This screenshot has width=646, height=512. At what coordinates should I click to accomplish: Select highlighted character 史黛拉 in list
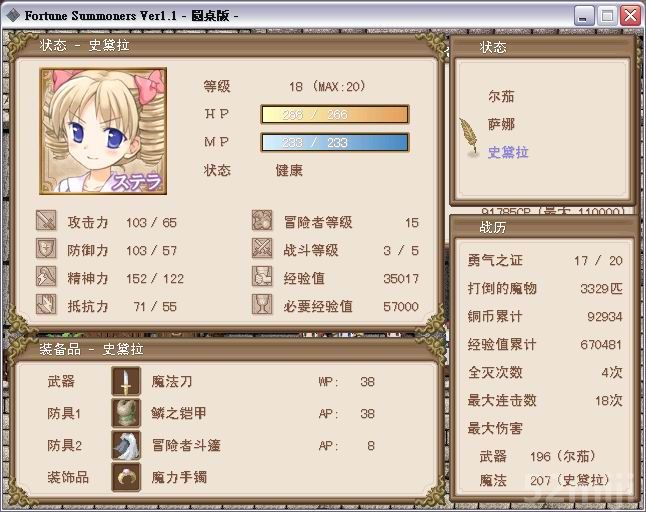click(x=508, y=152)
